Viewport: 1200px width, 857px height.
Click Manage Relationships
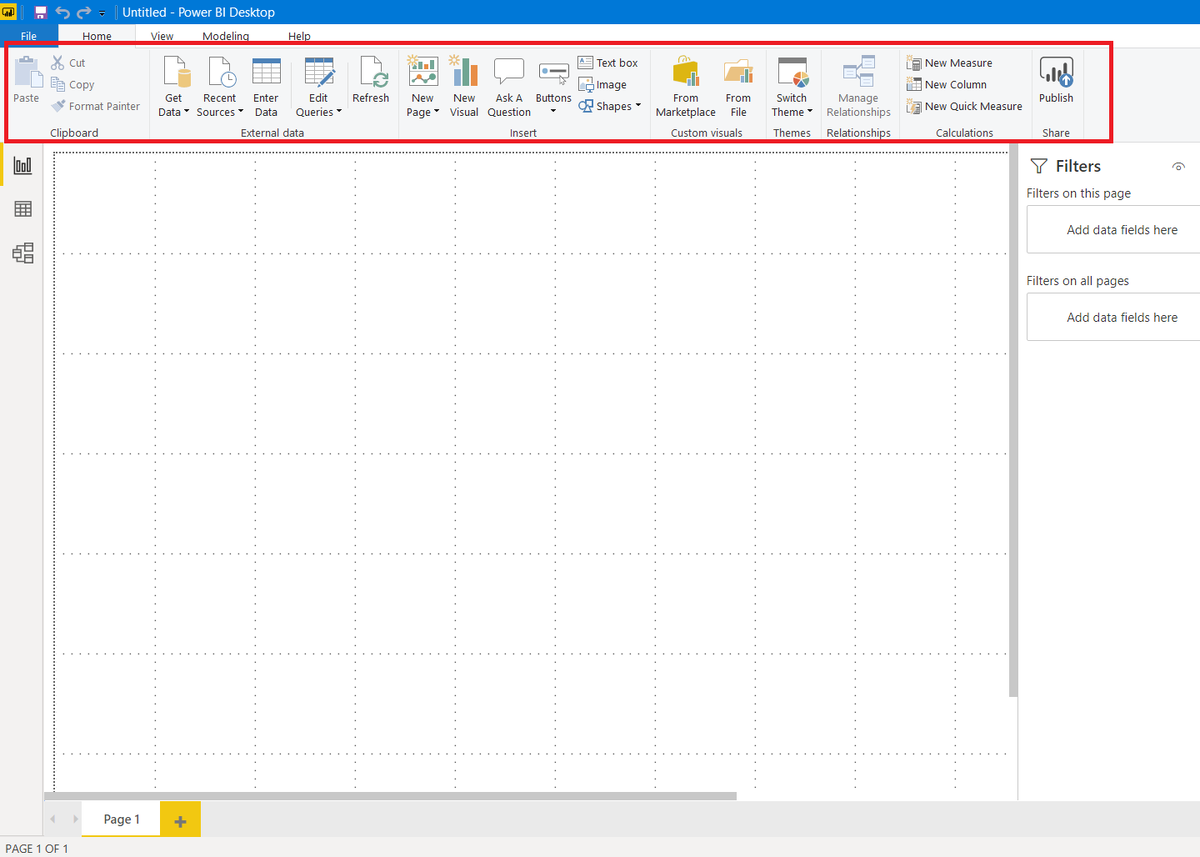[x=858, y=87]
